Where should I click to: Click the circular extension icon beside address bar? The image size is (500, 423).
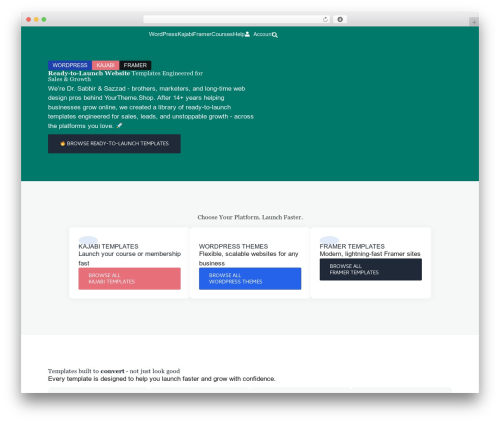340,19
